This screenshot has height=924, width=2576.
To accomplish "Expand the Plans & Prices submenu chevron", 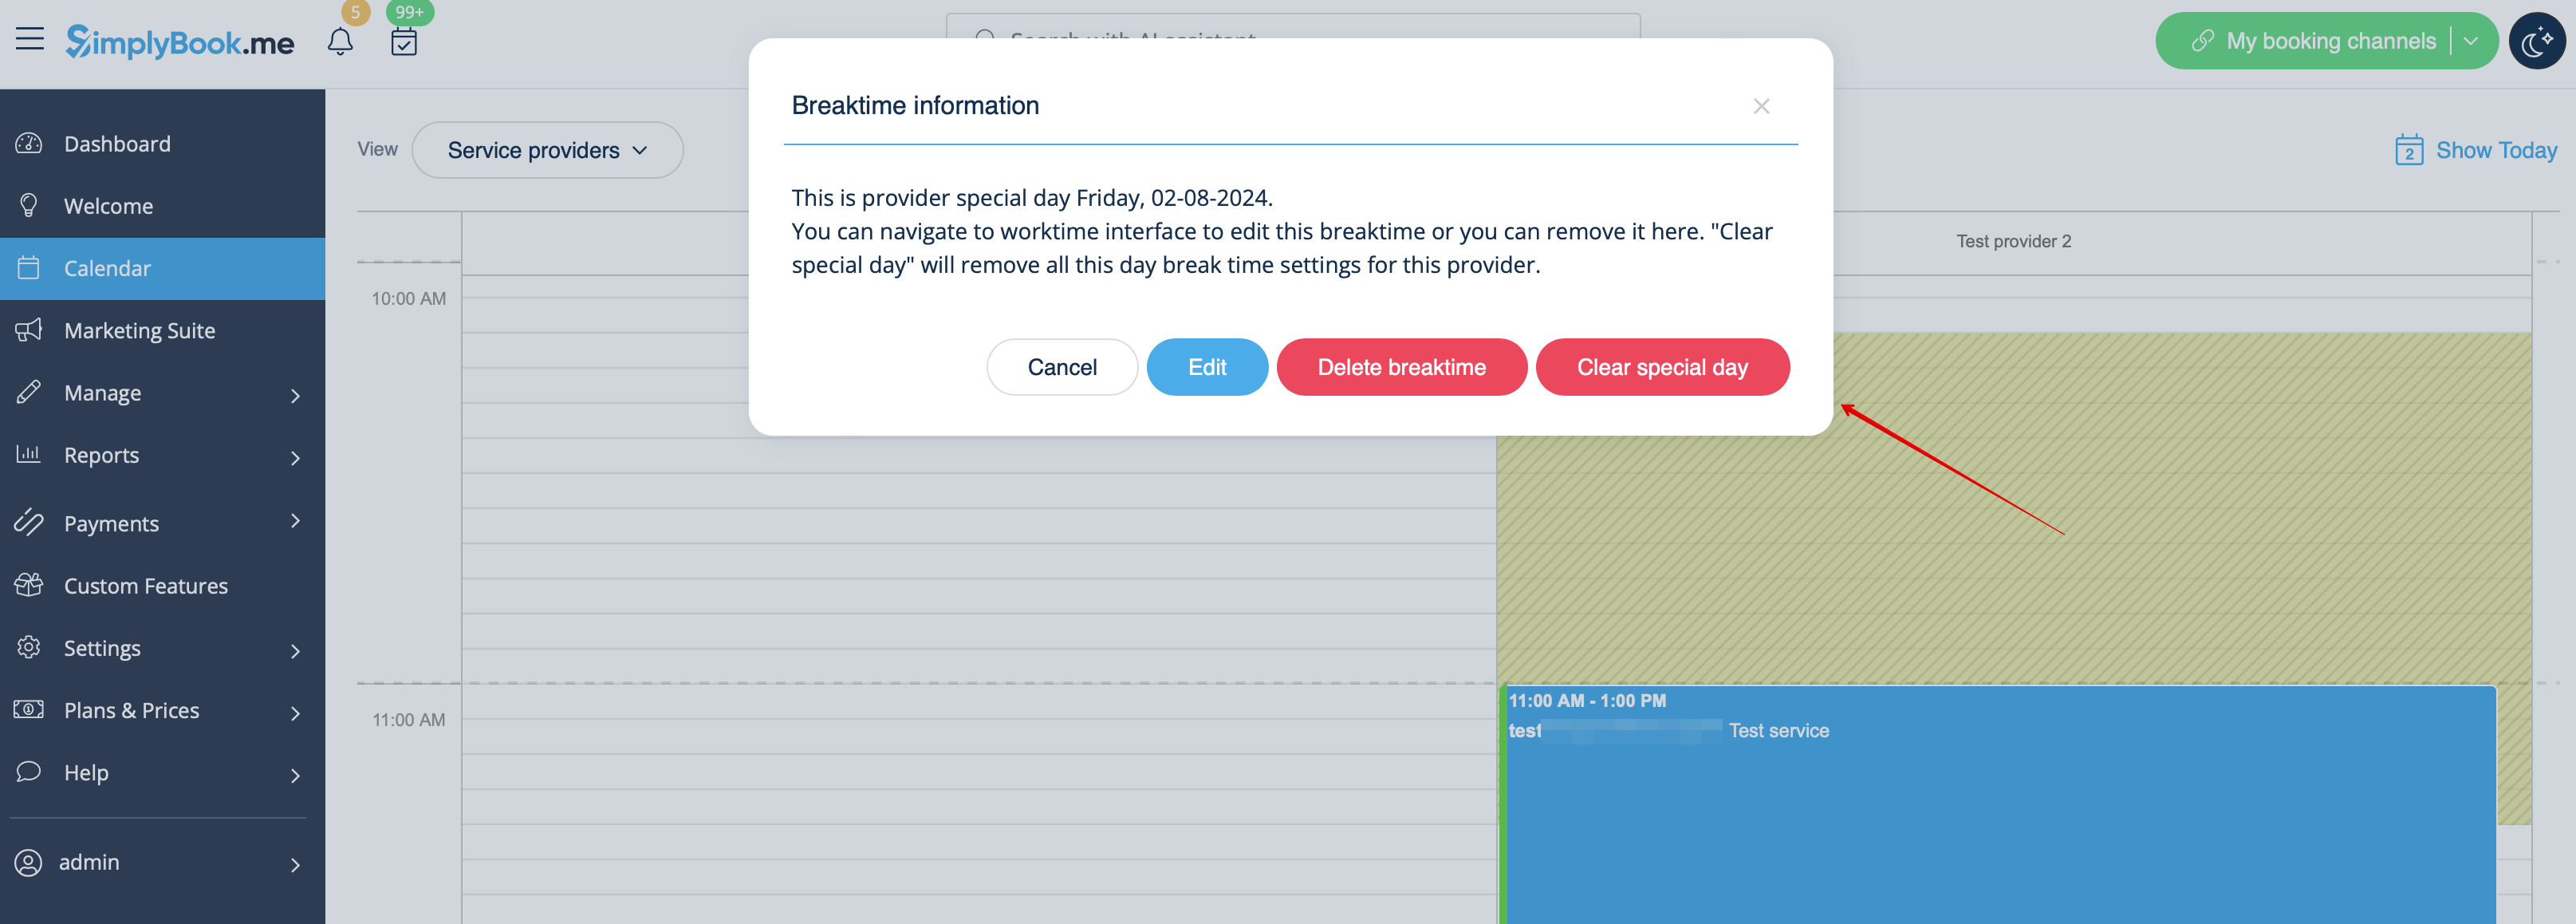I will click(295, 712).
